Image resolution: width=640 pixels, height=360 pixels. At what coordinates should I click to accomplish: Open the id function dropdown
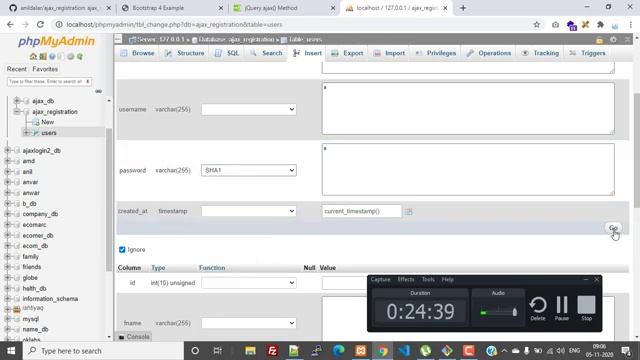coord(249,282)
